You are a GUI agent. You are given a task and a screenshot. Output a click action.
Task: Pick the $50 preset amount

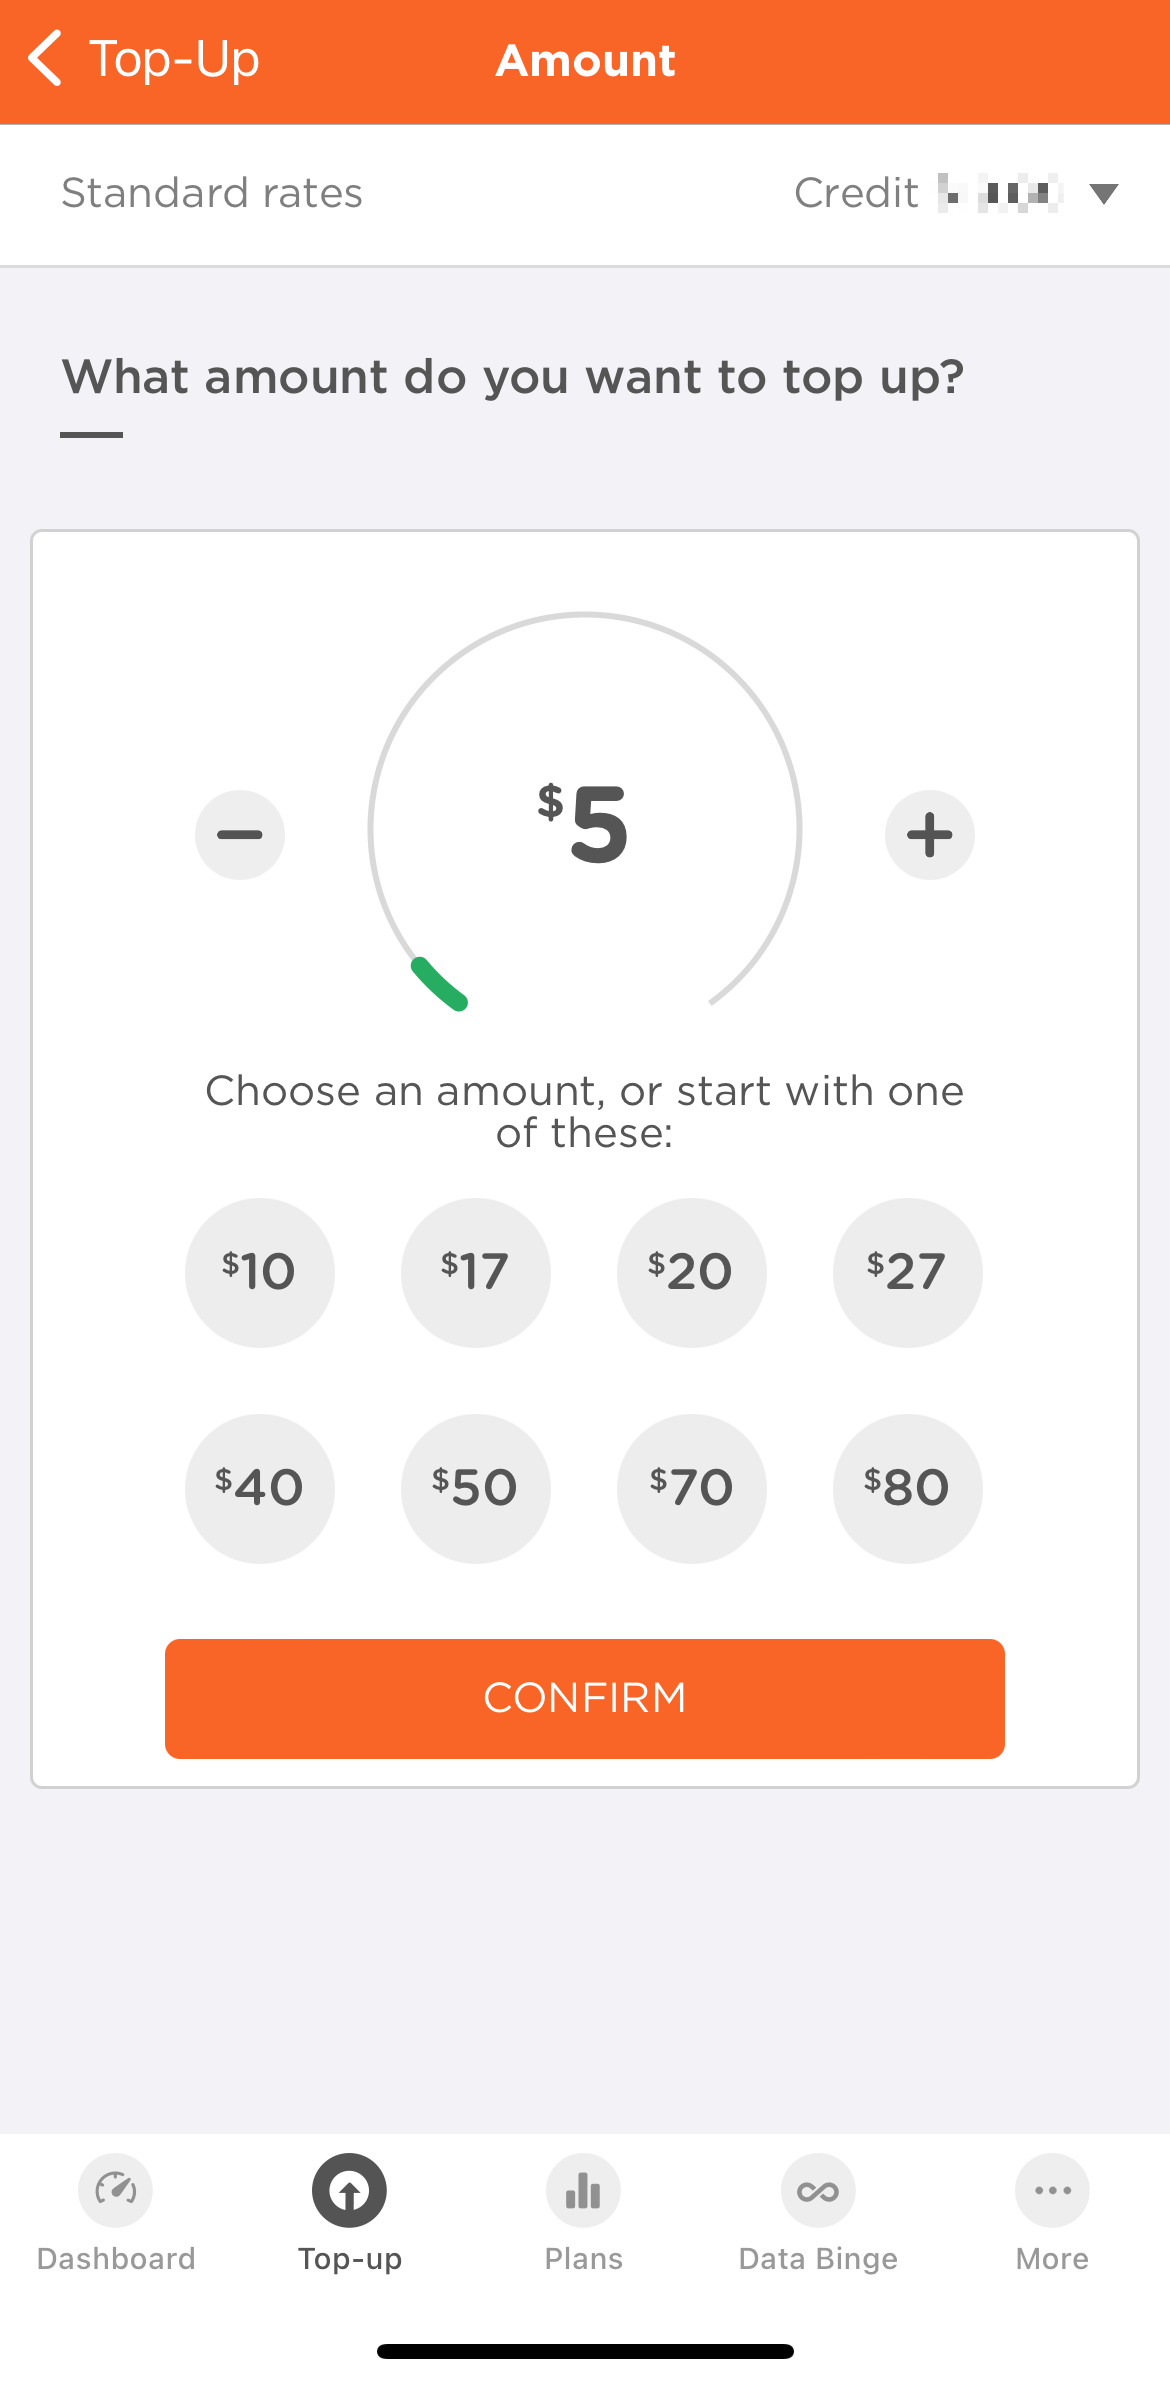tap(476, 1488)
